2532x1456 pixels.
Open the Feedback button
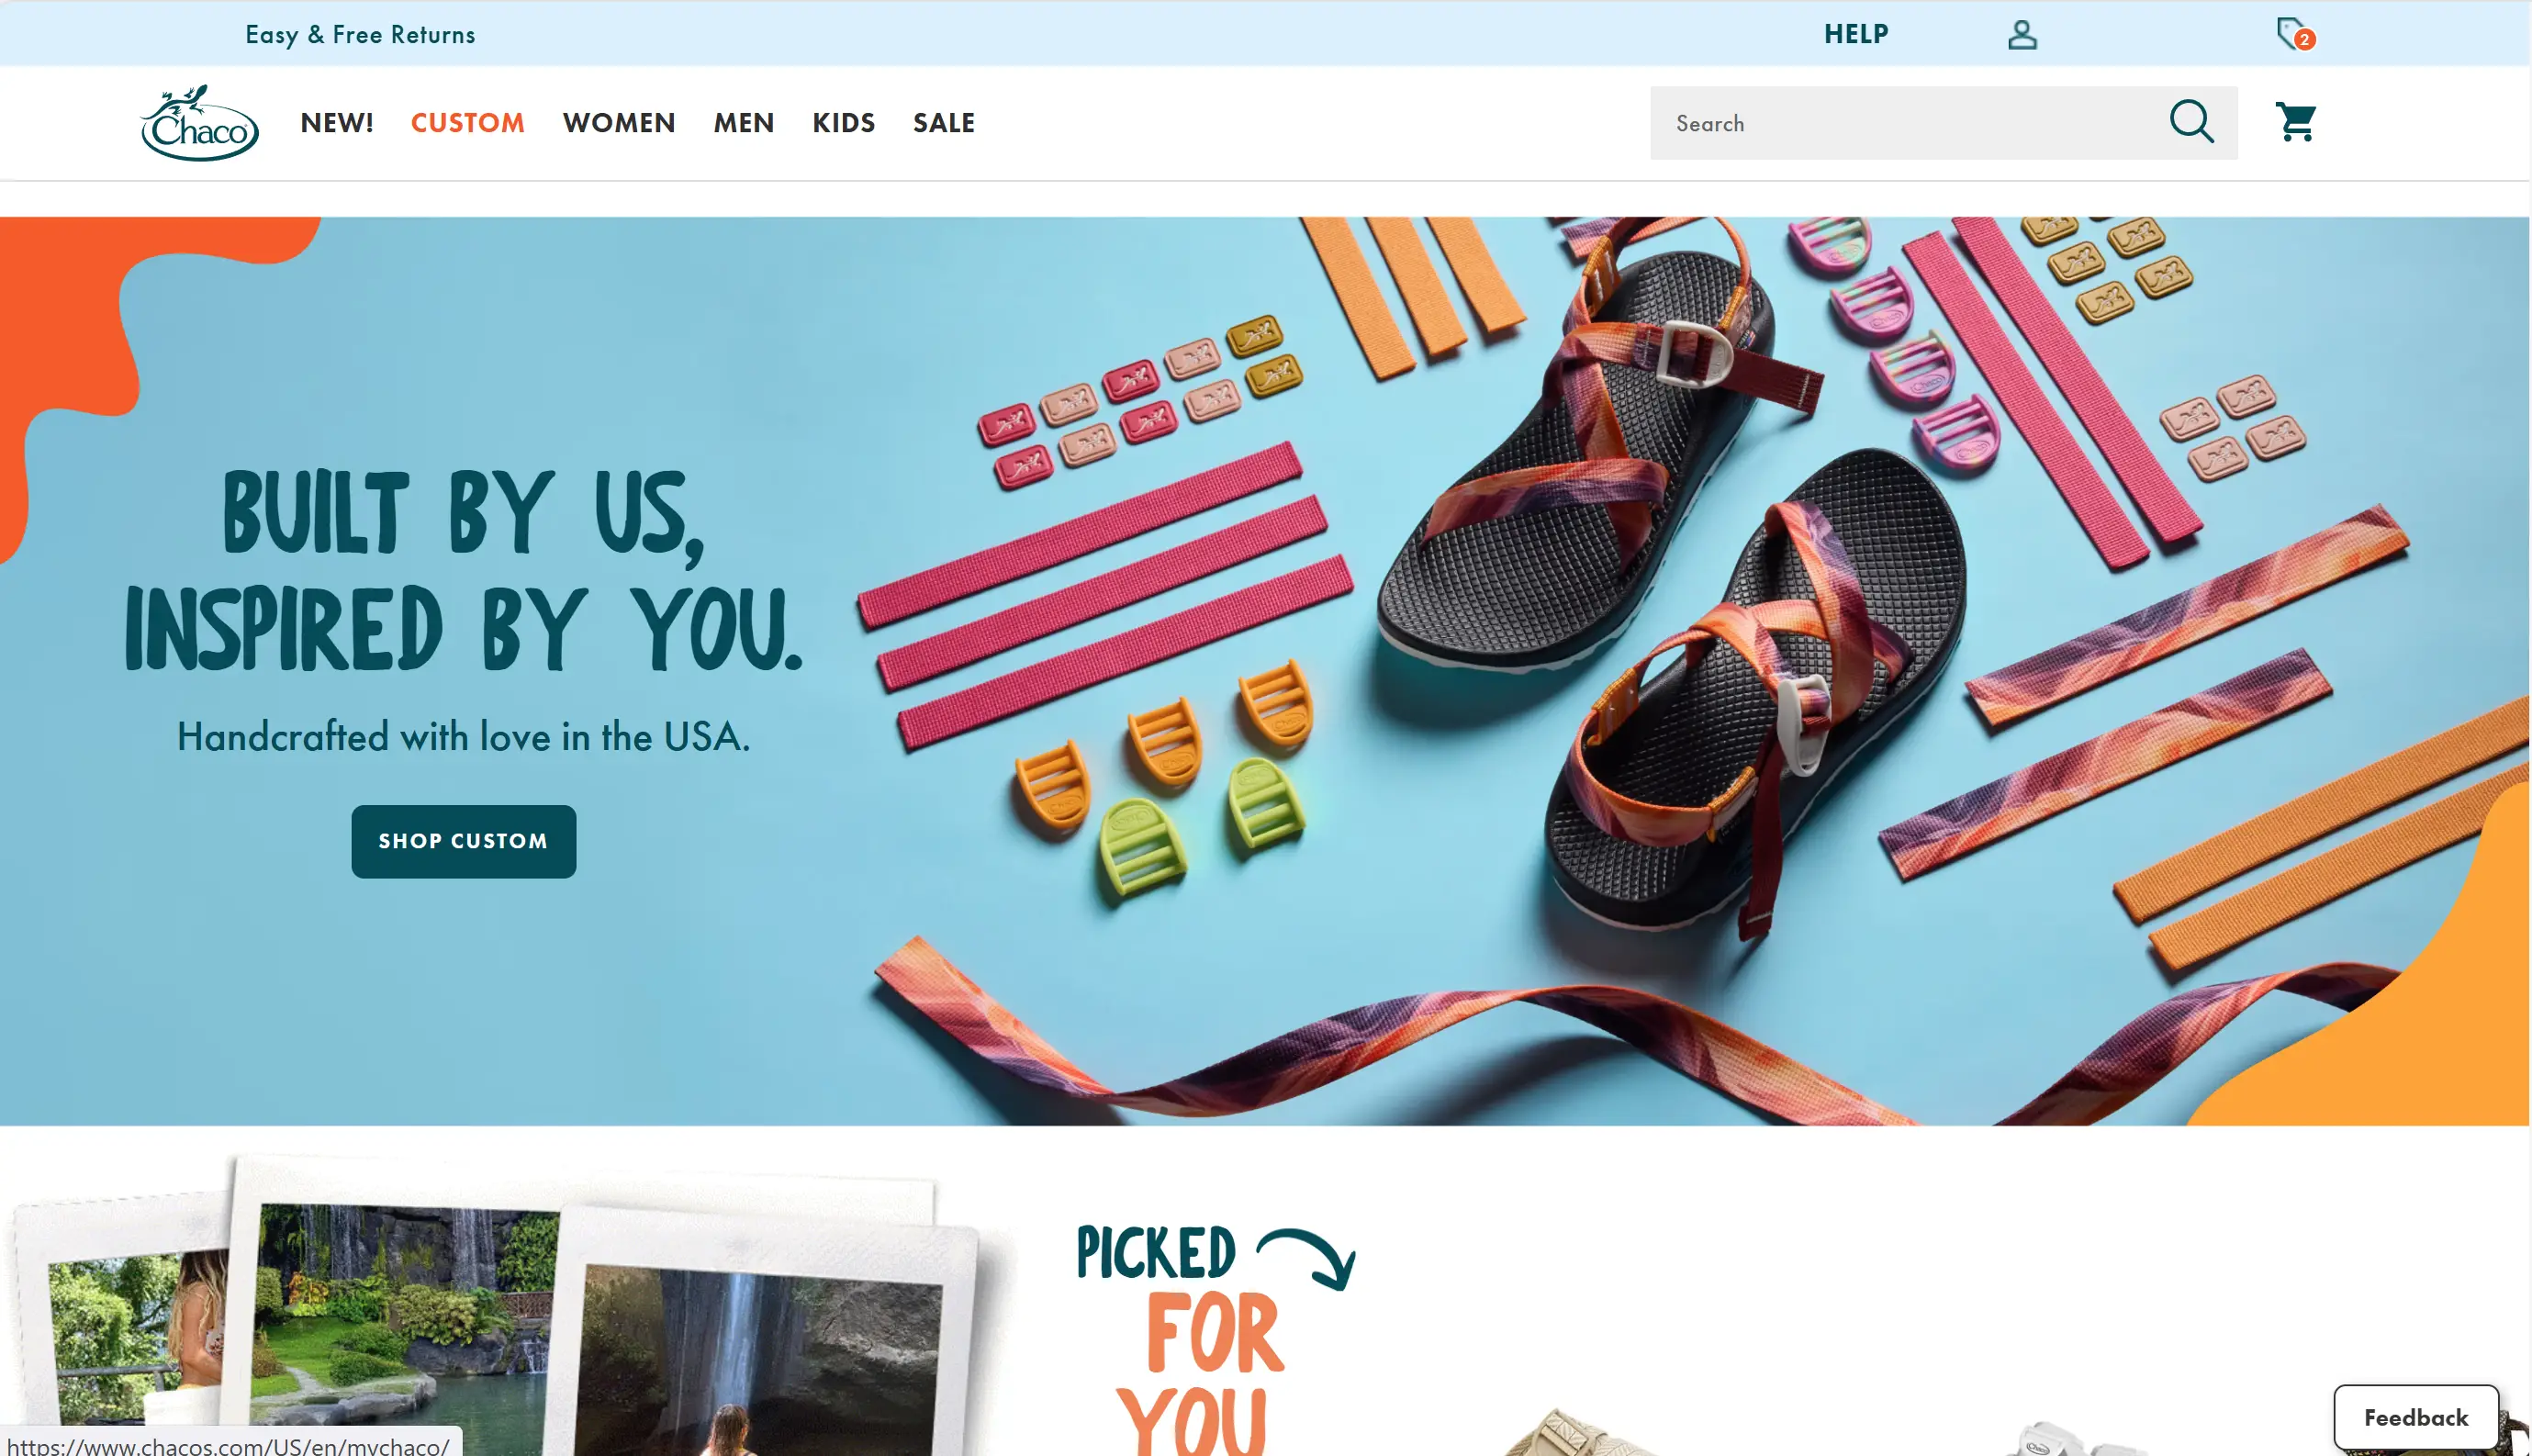(x=2416, y=1418)
